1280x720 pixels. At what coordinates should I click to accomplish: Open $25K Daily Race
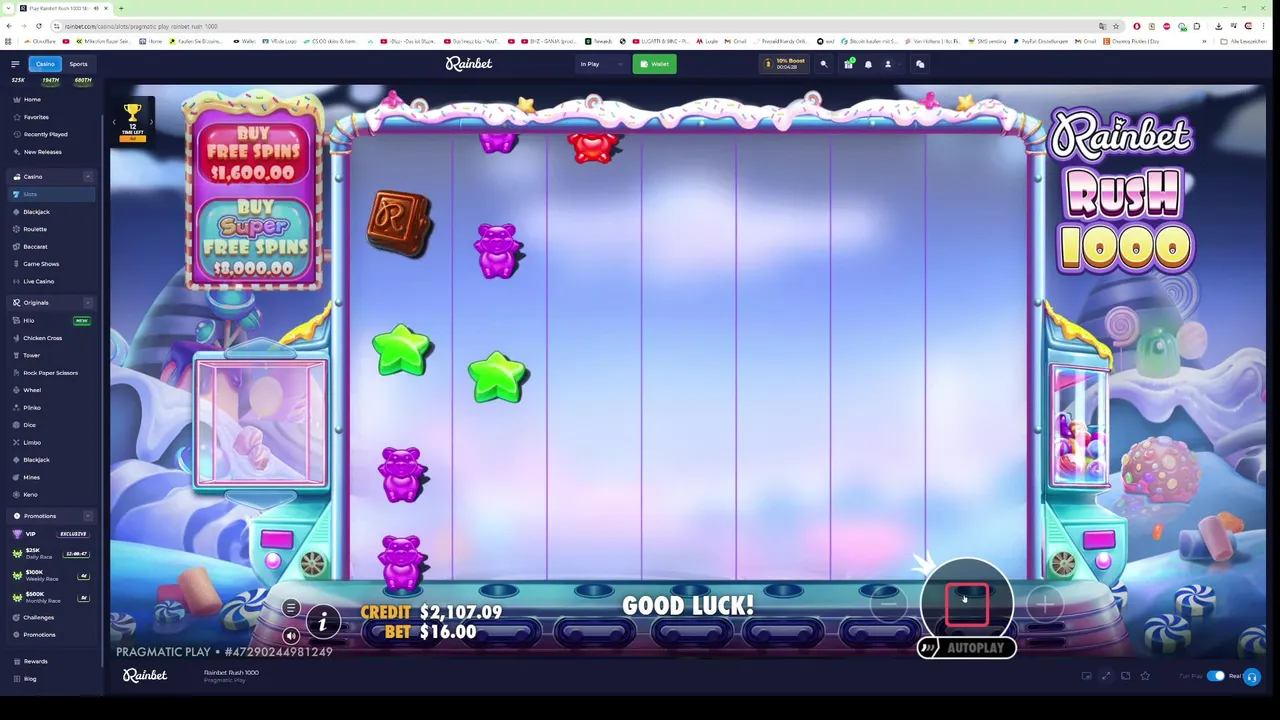tap(50, 554)
